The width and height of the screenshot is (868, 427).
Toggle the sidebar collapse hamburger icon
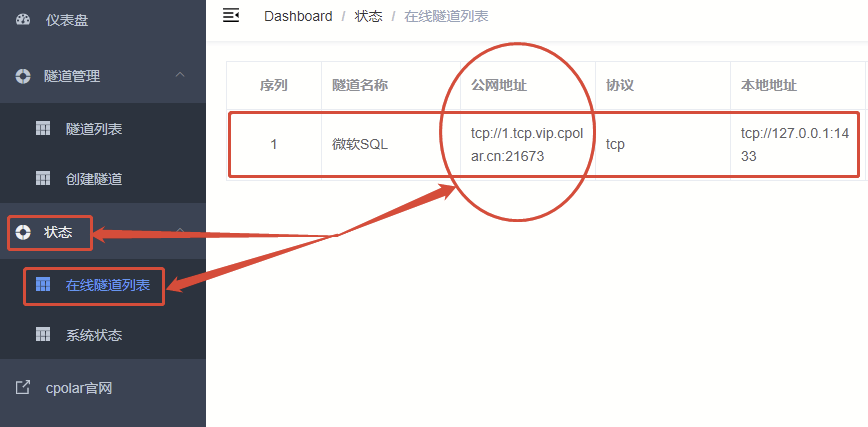[x=231, y=16]
